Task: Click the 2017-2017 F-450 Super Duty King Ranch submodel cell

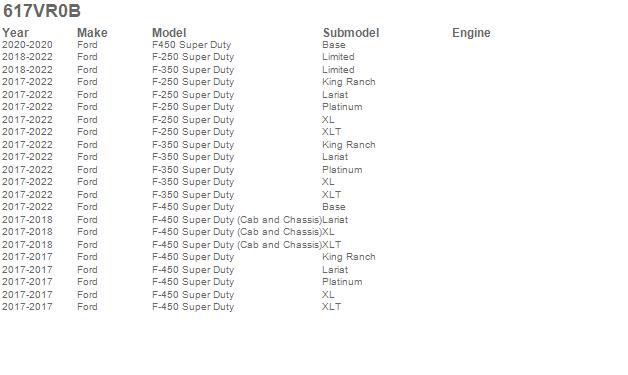Action: coord(349,257)
